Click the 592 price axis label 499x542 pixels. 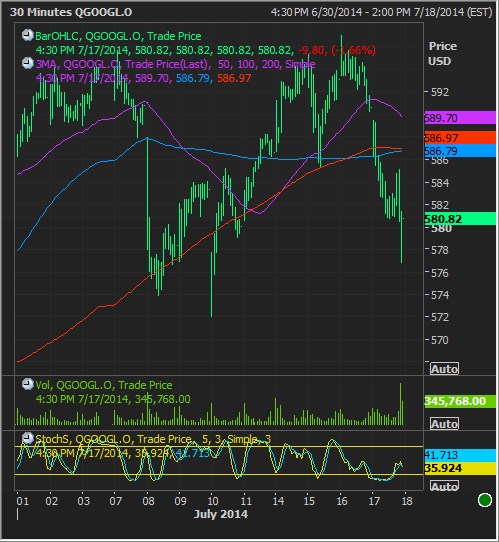(440, 92)
